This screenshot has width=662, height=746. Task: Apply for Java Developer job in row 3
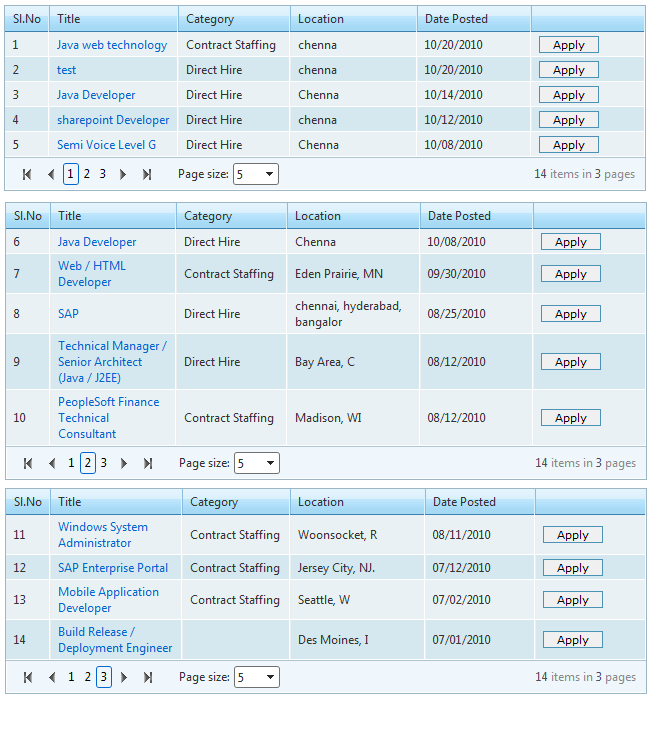point(569,95)
